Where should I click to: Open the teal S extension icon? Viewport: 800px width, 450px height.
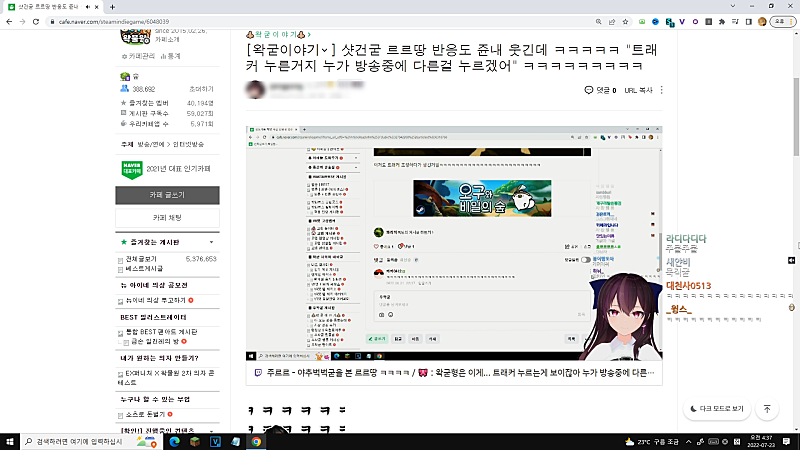click(x=669, y=22)
